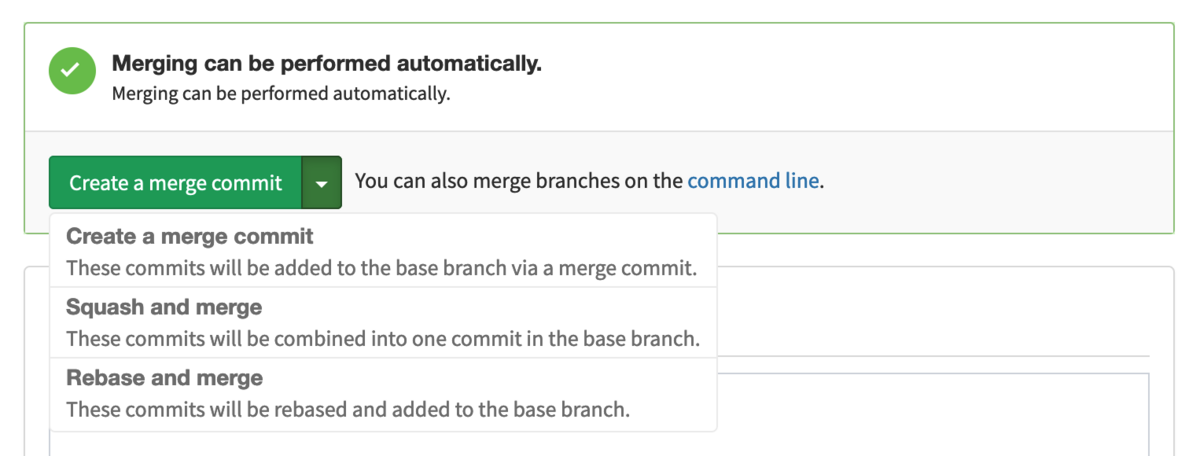1200x456 pixels.
Task: Click the green-bordered merge status box
Action: 599,128
